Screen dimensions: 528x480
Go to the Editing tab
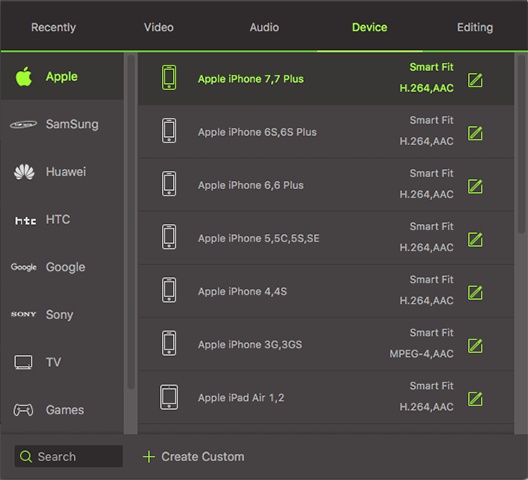475,27
